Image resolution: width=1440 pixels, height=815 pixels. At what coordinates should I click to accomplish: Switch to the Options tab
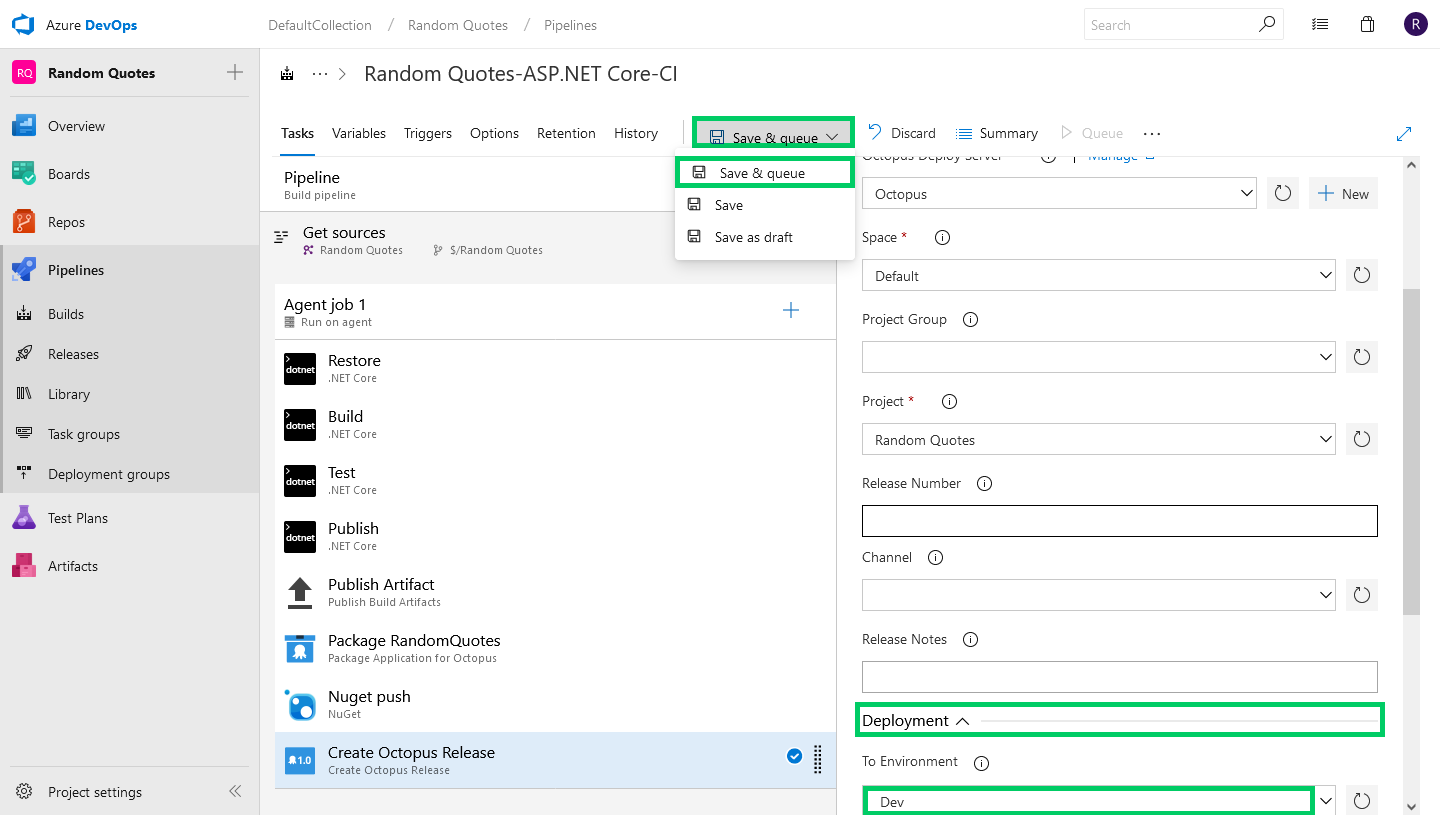[494, 133]
